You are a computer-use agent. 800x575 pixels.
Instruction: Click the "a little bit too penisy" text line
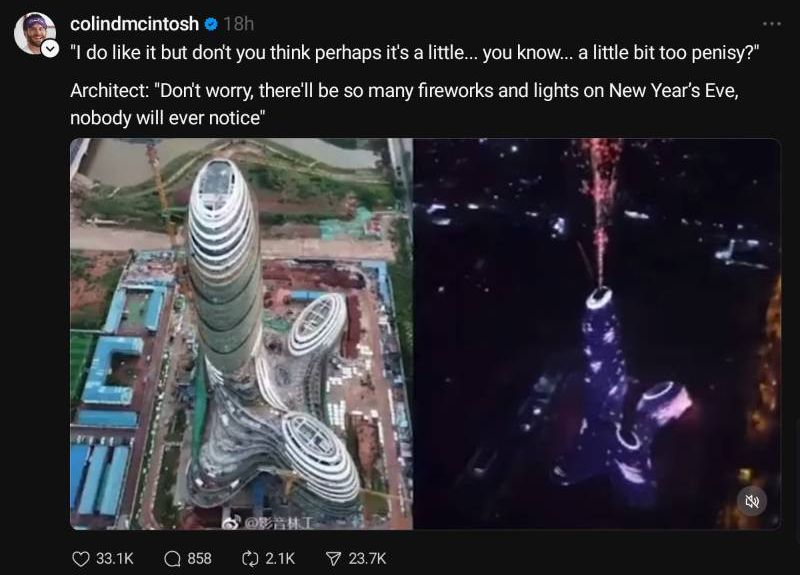point(414,54)
